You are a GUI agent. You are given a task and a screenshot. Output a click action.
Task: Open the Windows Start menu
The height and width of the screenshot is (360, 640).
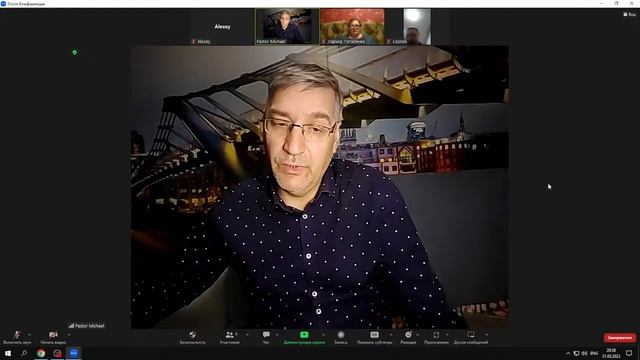[x=8, y=353]
